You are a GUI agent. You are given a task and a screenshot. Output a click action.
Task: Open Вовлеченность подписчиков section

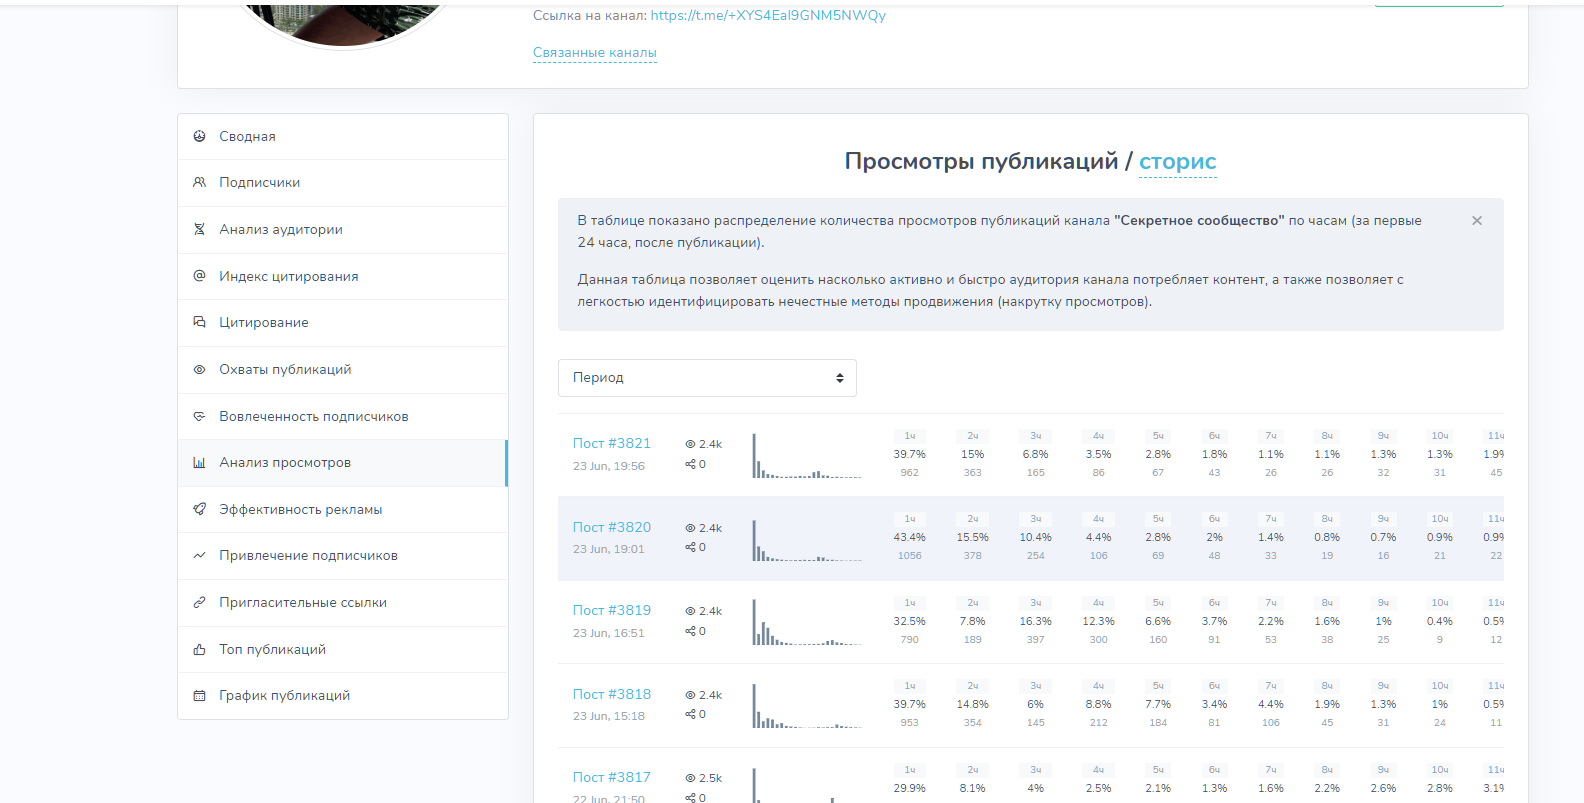tap(343, 416)
